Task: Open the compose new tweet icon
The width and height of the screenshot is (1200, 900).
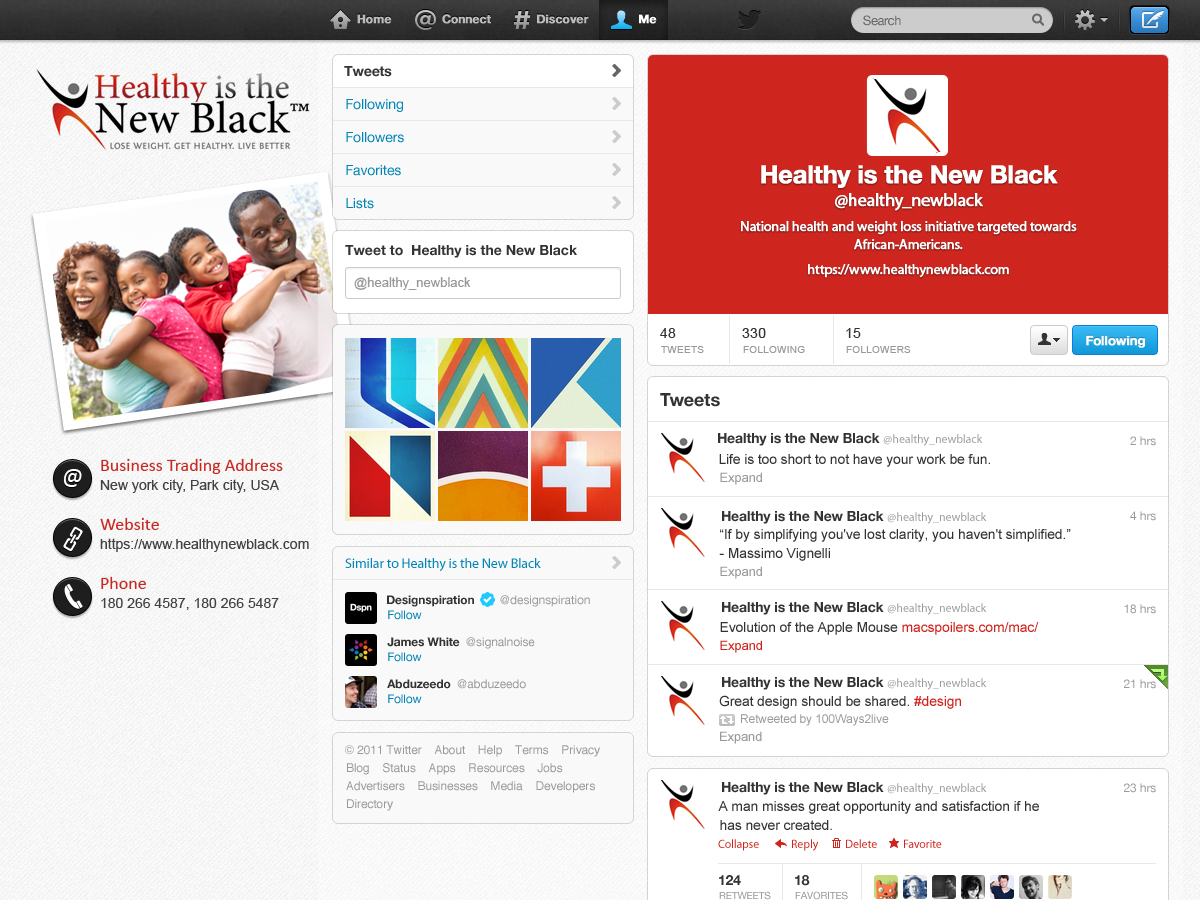Action: 1148,19
